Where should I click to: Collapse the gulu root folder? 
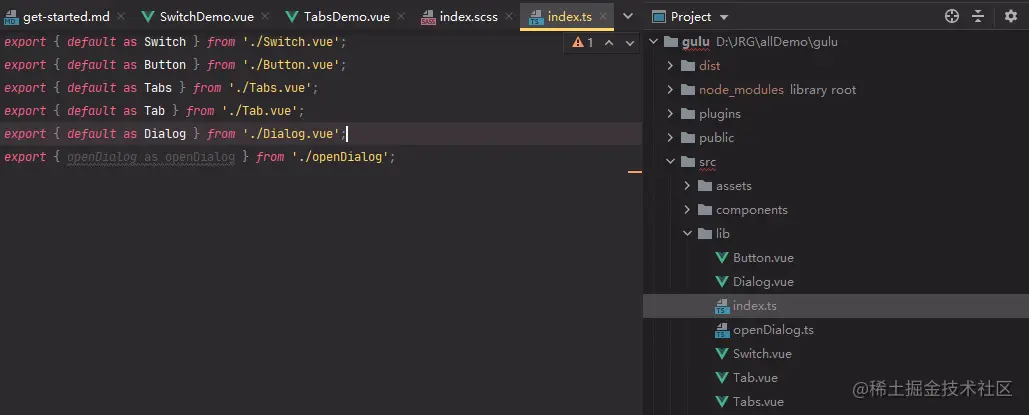653,42
